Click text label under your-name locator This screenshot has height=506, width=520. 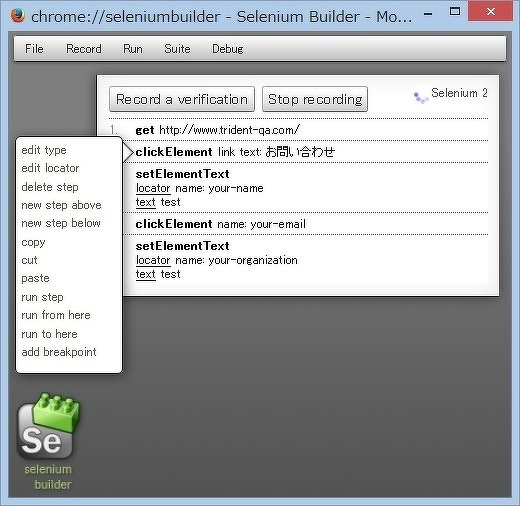tap(146, 202)
